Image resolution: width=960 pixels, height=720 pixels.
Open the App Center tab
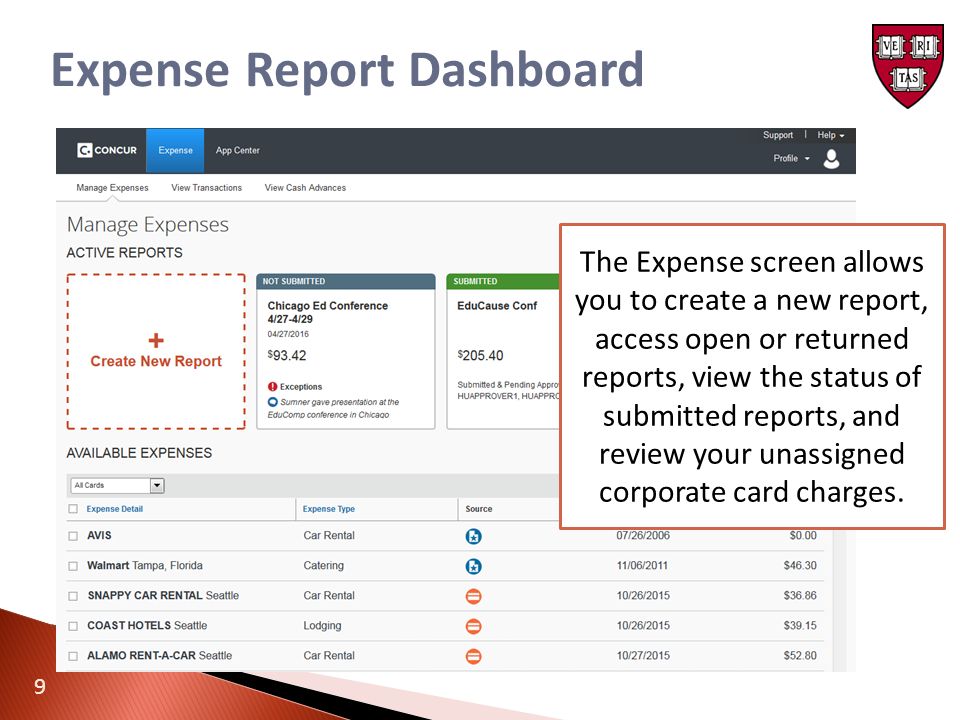click(238, 150)
